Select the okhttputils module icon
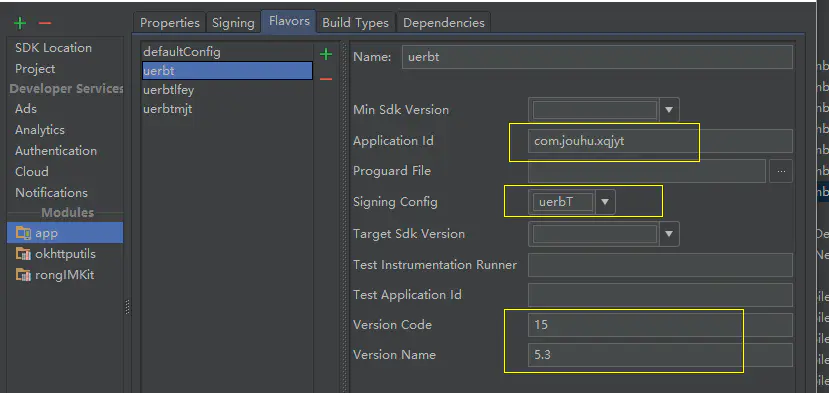Image resolution: width=829 pixels, height=393 pixels. [23, 254]
